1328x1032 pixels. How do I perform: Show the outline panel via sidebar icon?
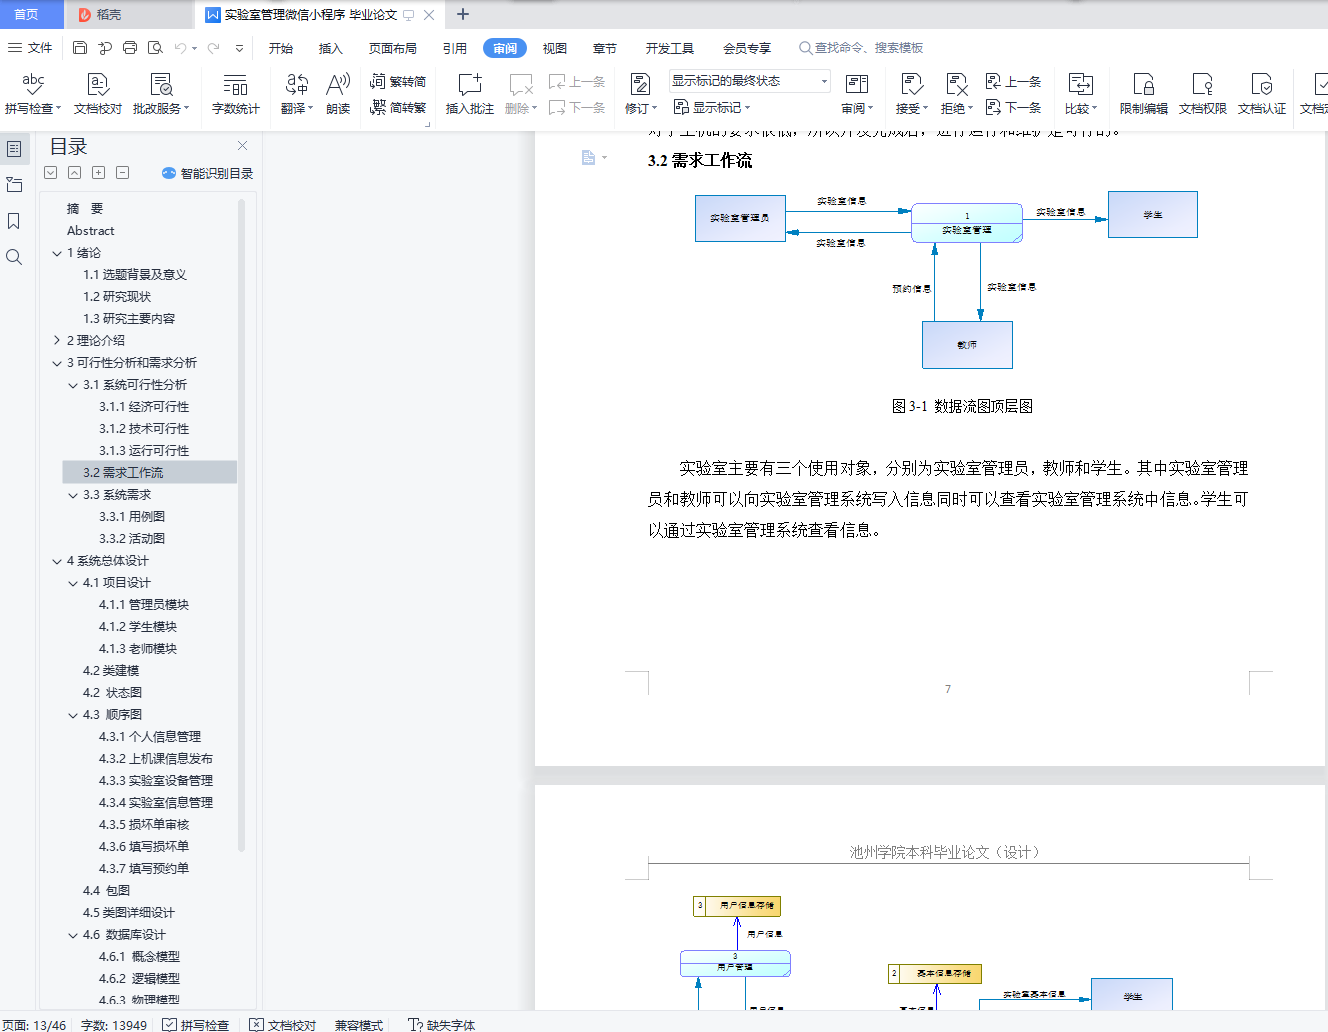14,149
